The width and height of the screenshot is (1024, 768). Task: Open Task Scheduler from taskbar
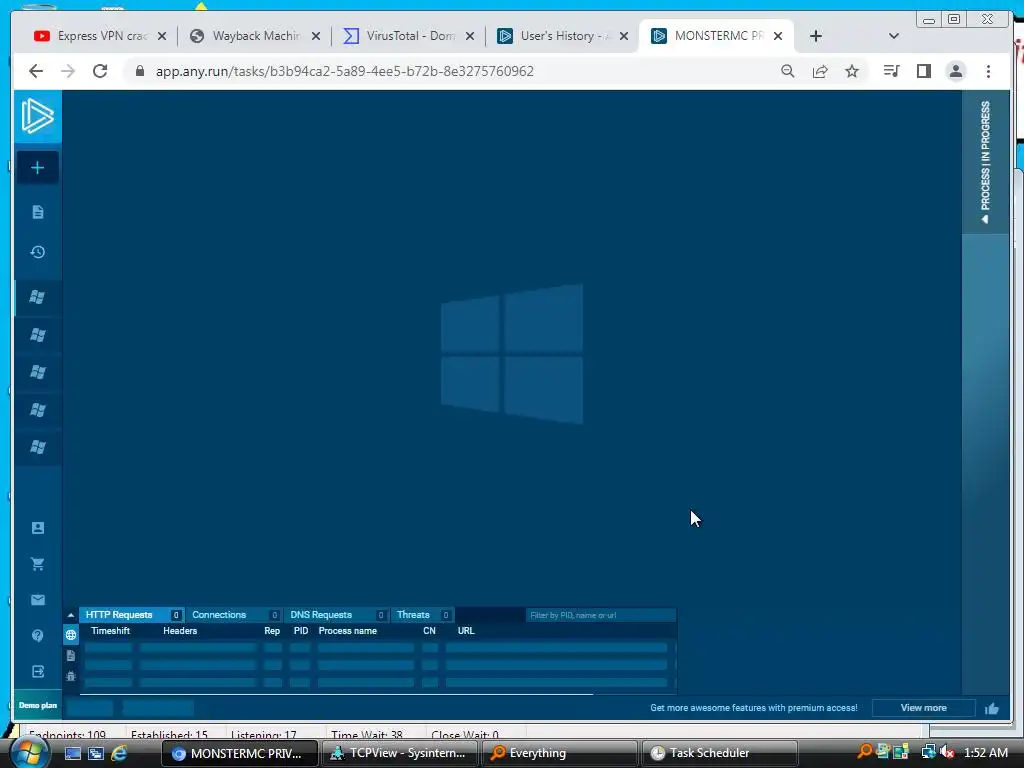click(720, 753)
